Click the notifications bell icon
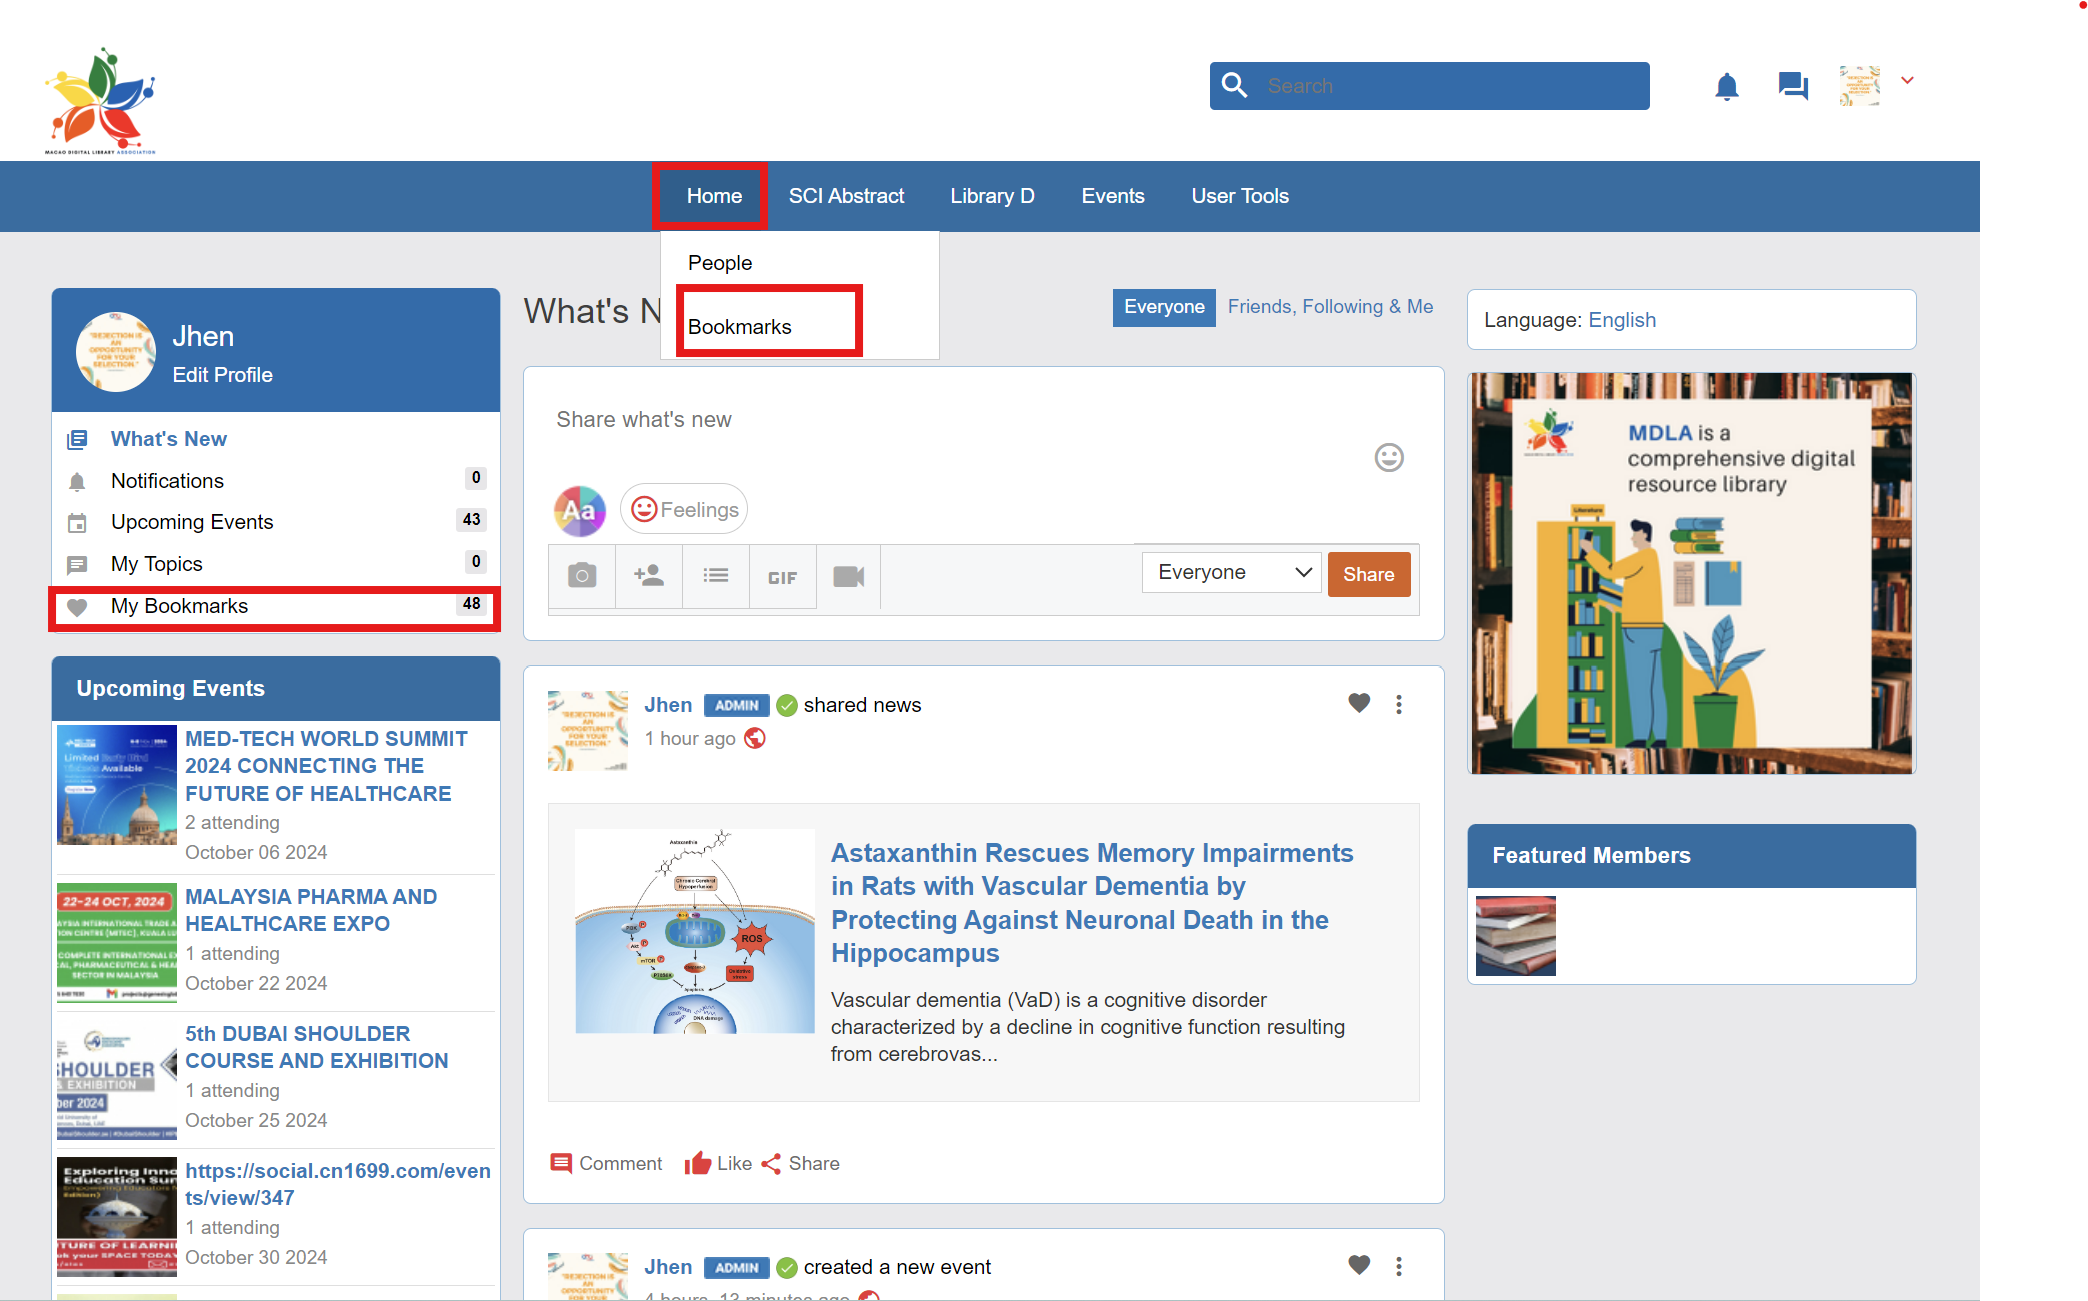Image resolution: width=2088 pixels, height=1301 pixels. [x=1726, y=87]
